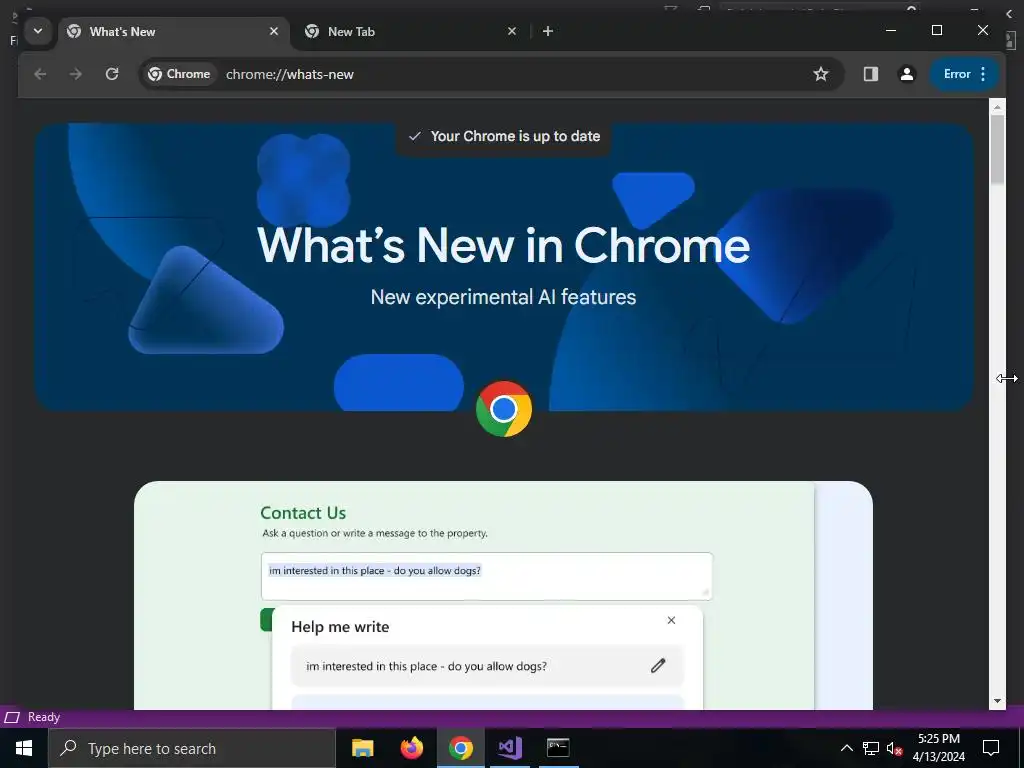Toggle the side panel icon
The height and width of the screenshot is (768, 1024).
tap(871, 74)
